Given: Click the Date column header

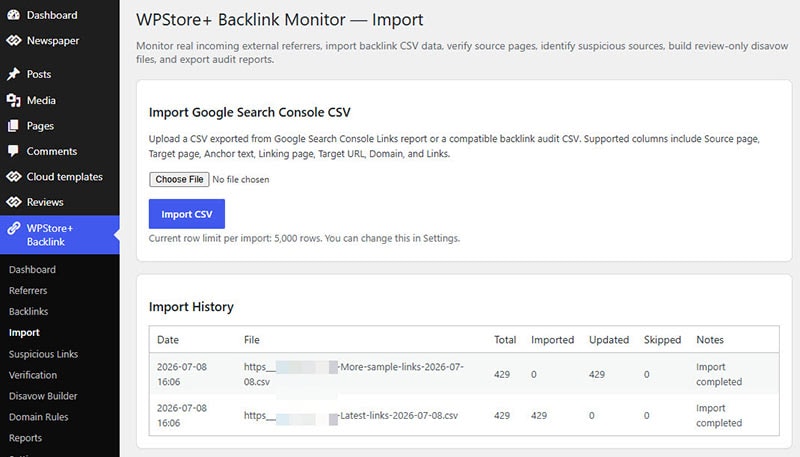Looking at the screenshot, I should pos(168,340).
